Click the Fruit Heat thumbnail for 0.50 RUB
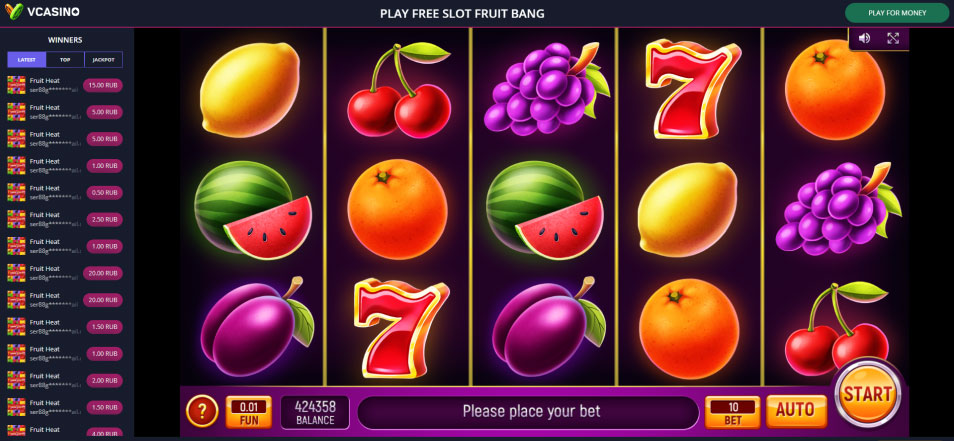The image size is (954, 441). coord(16,192)
